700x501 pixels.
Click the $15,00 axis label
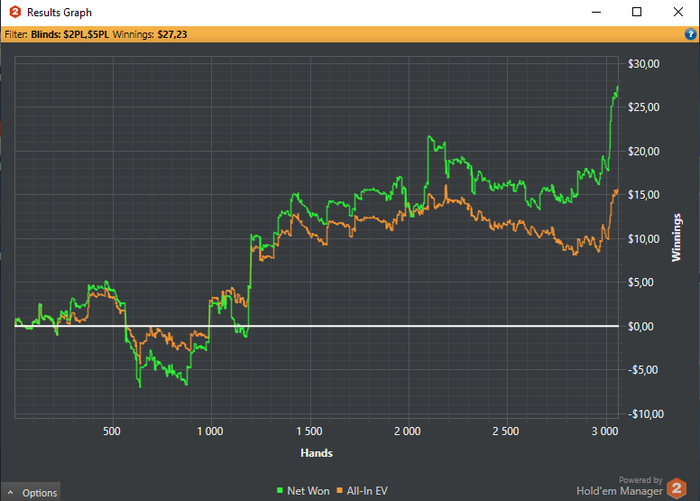(x=643, y=195)
